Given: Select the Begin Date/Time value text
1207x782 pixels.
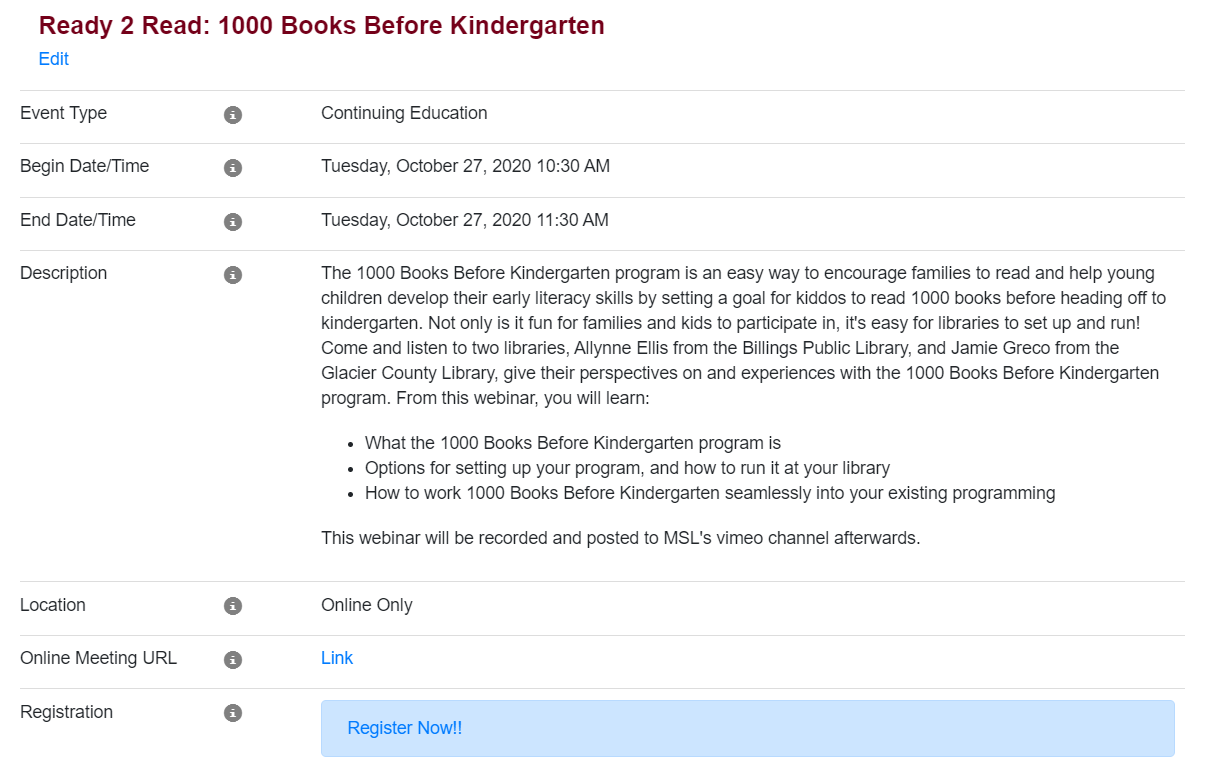Looking at the screenshot, I should click(465, 165).
